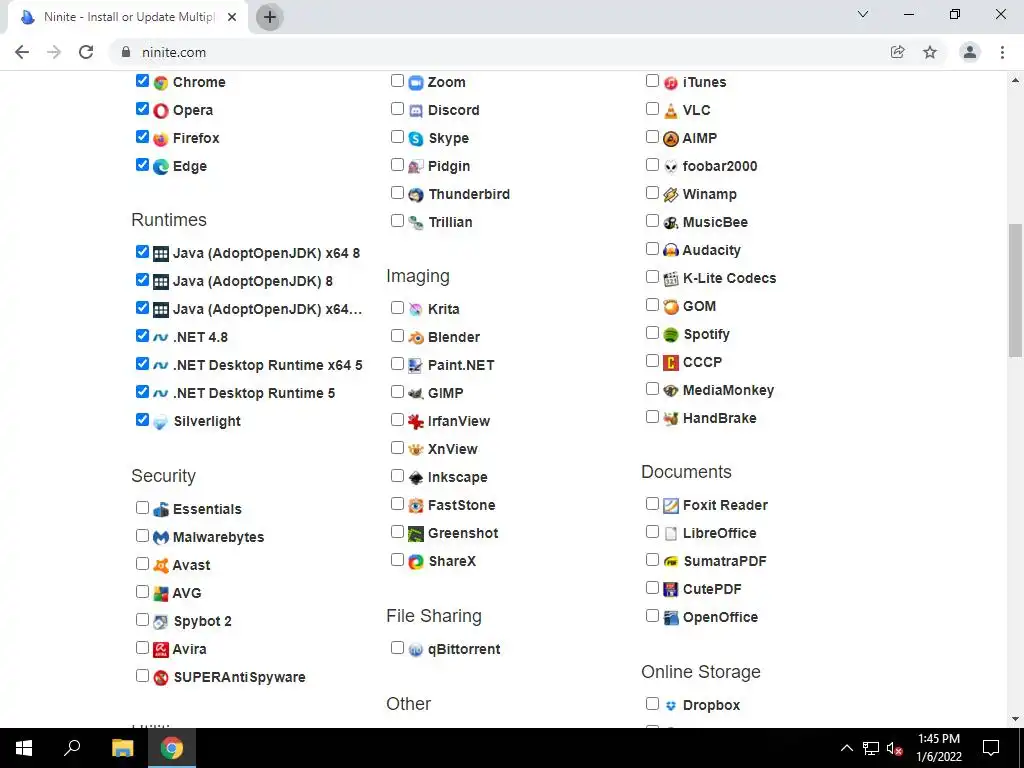Bookmark this page with the star
Viewport: 1024px width, 768px height.
(930, 52)
